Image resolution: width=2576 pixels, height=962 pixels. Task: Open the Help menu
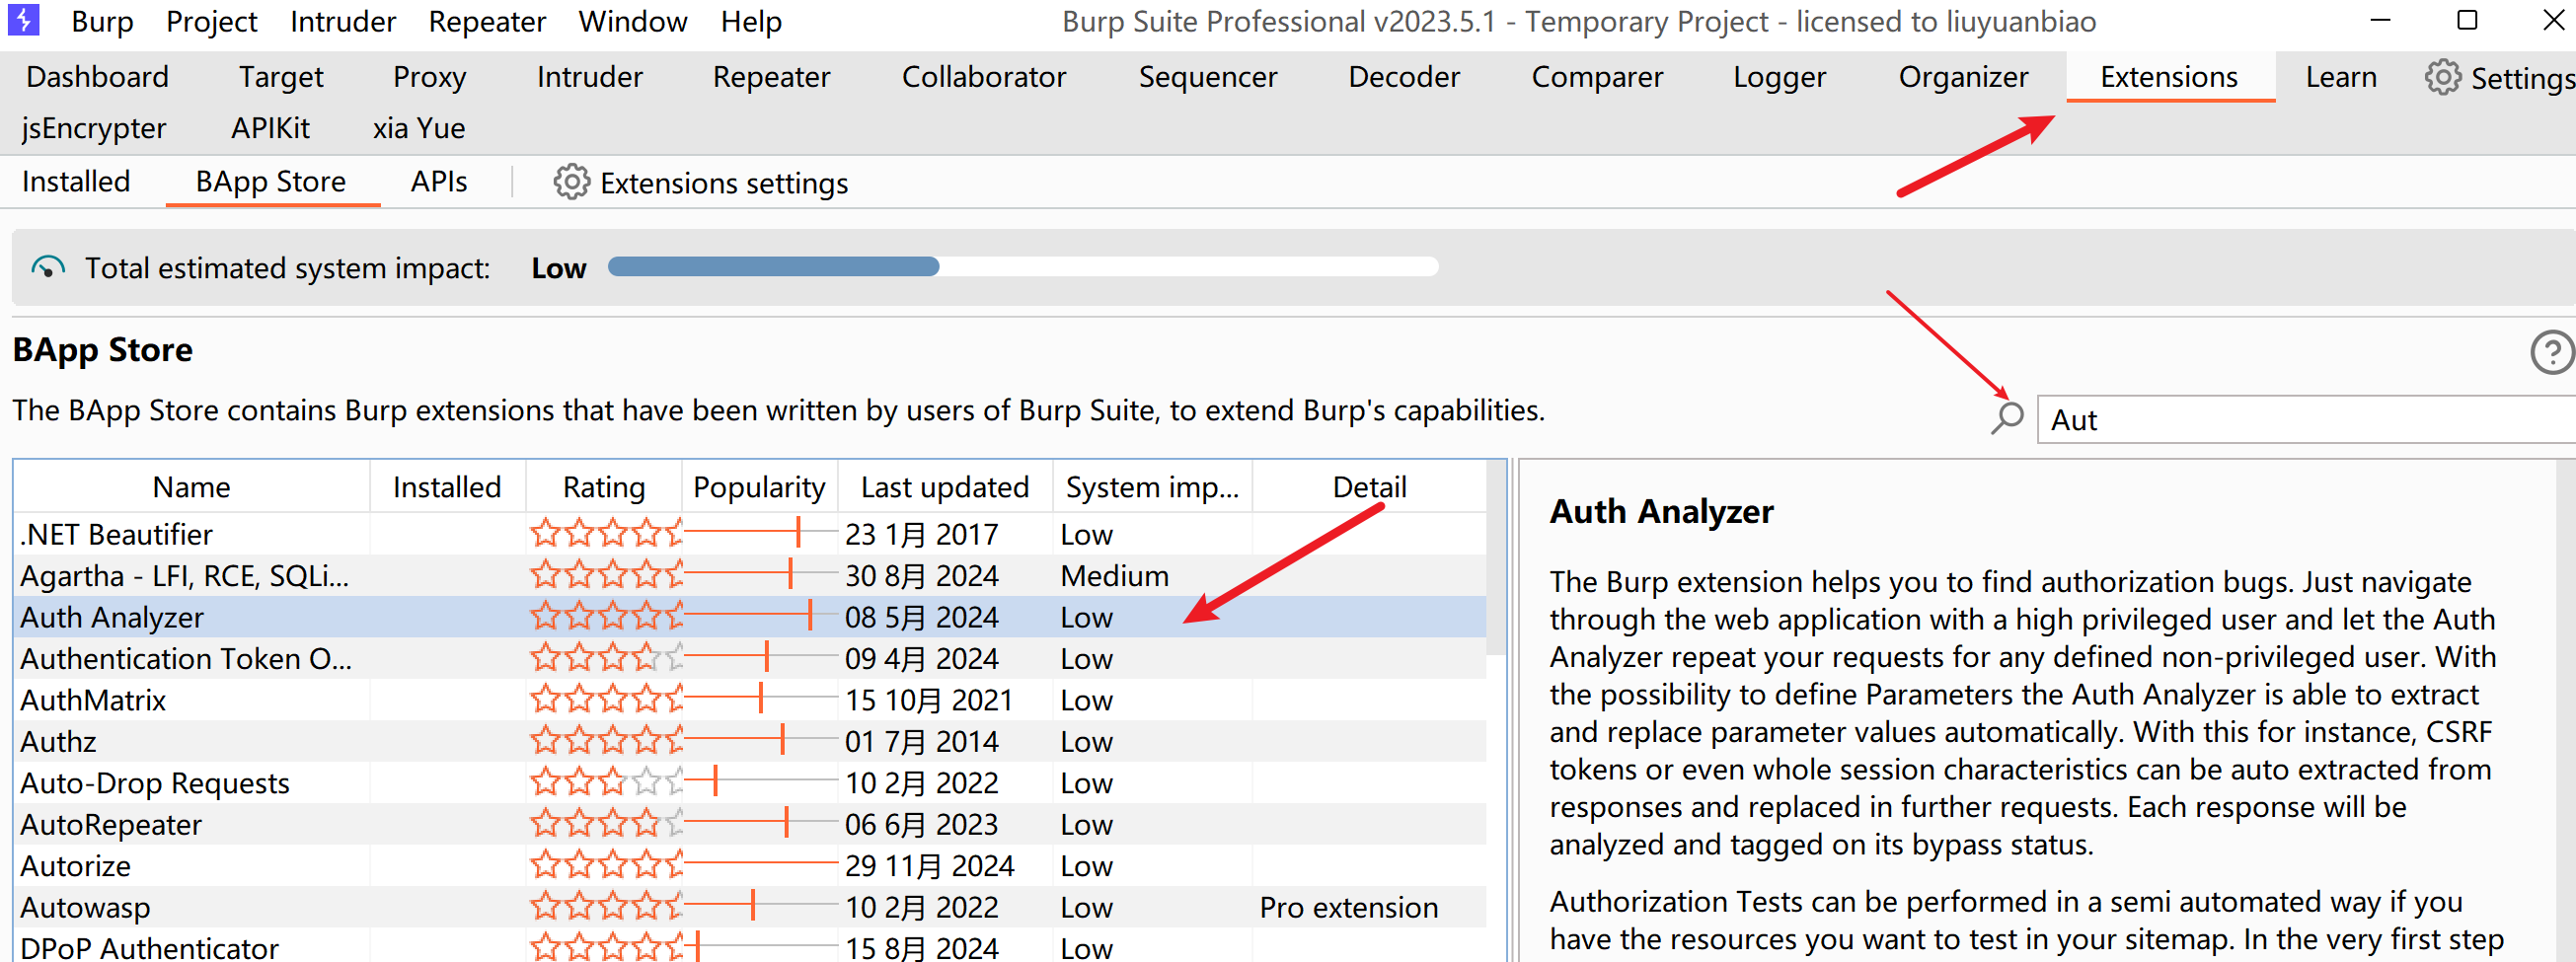750,21
